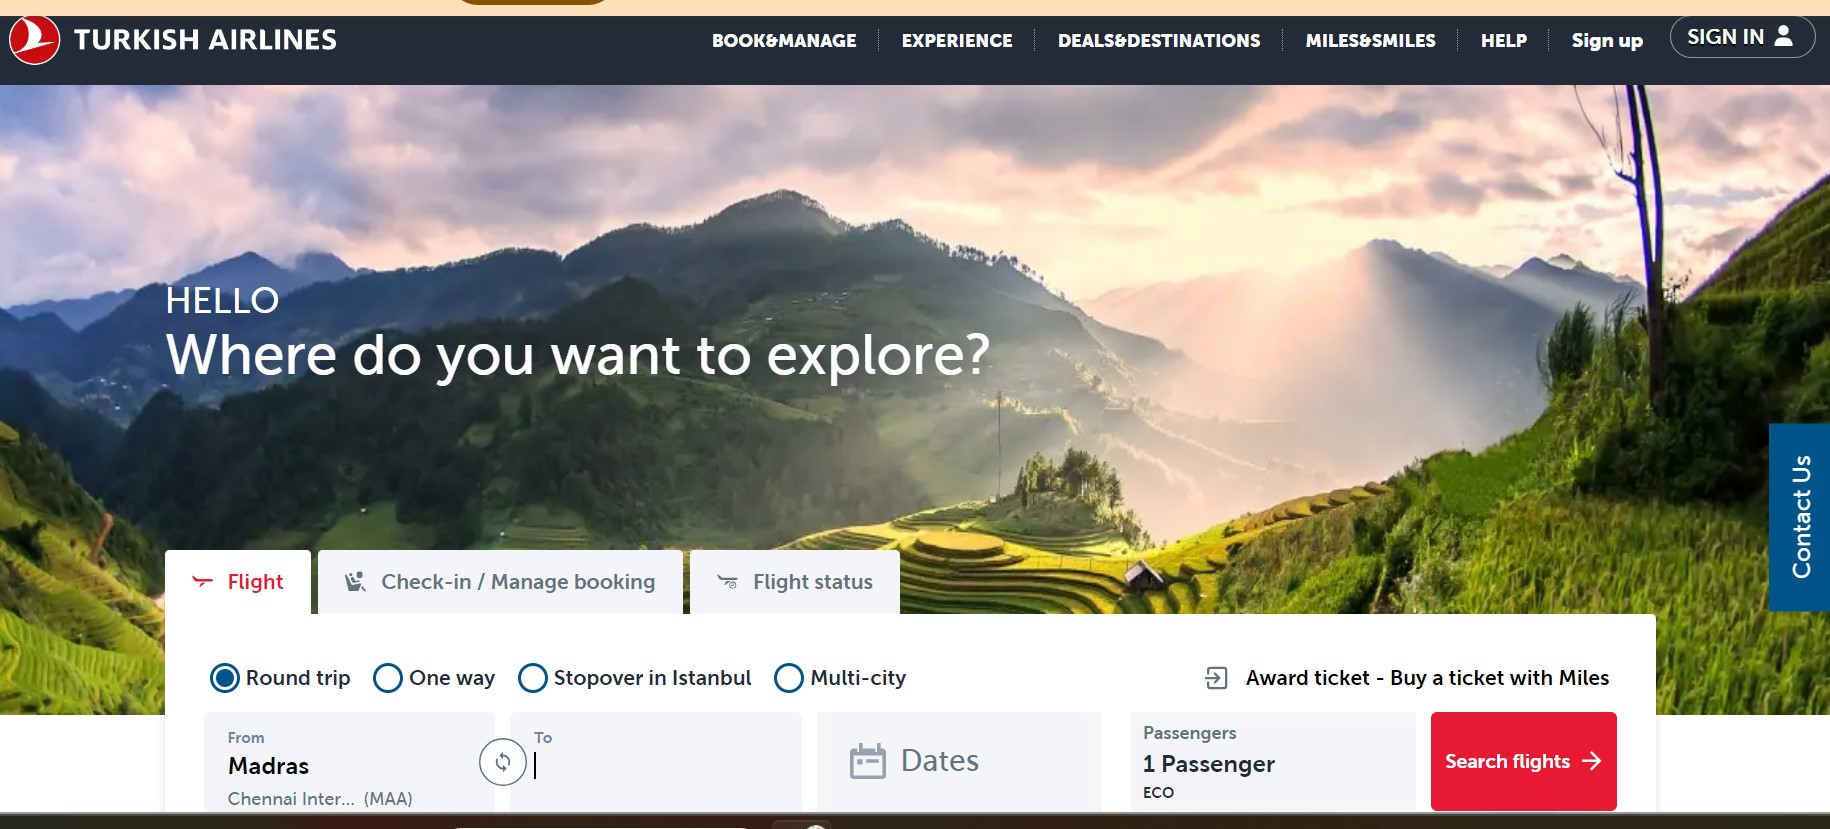
Task: Expand the MILES&SMILES menu
Action: pos(1370,41)
